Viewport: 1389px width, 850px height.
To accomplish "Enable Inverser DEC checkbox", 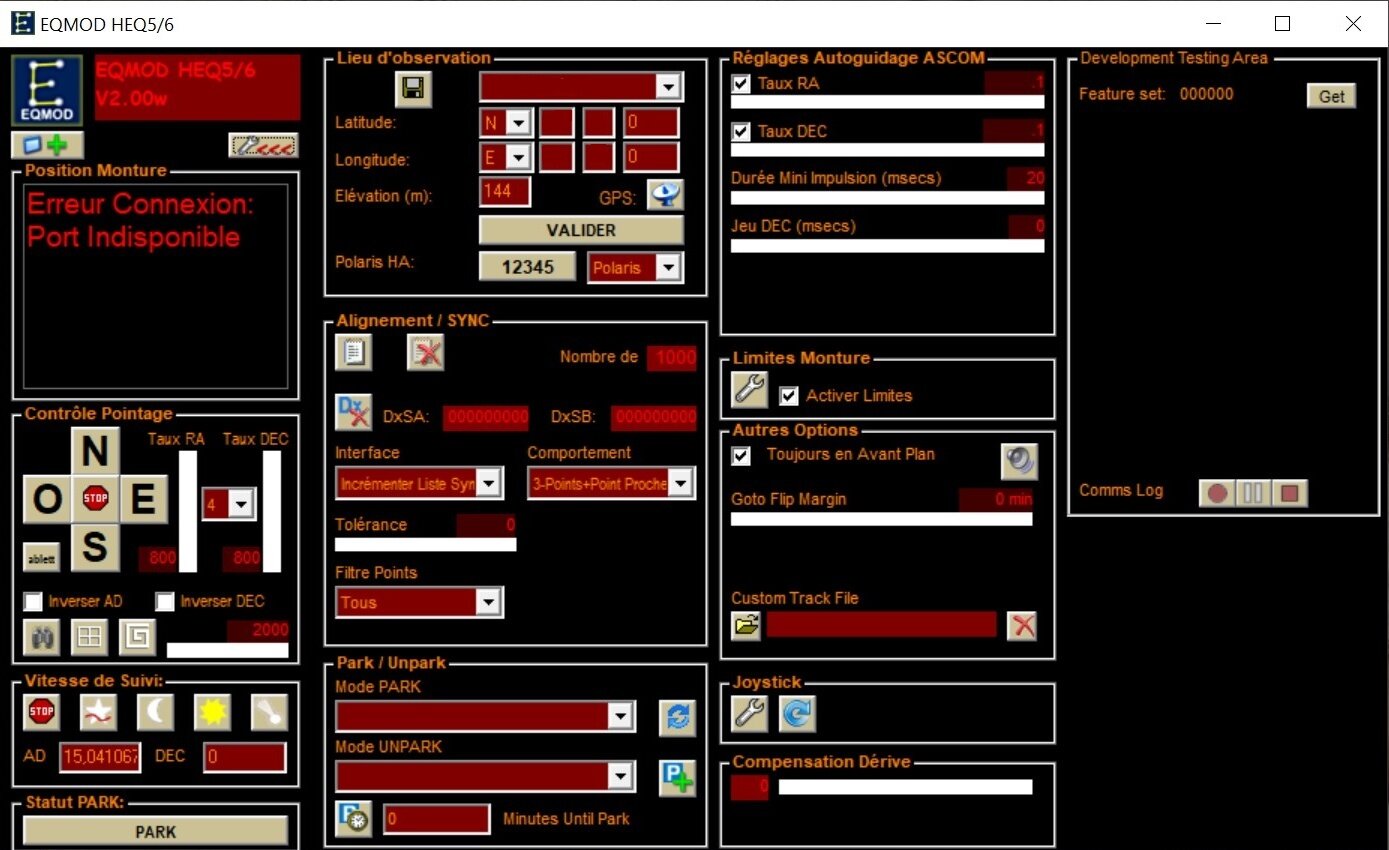I will coord(165,601).
